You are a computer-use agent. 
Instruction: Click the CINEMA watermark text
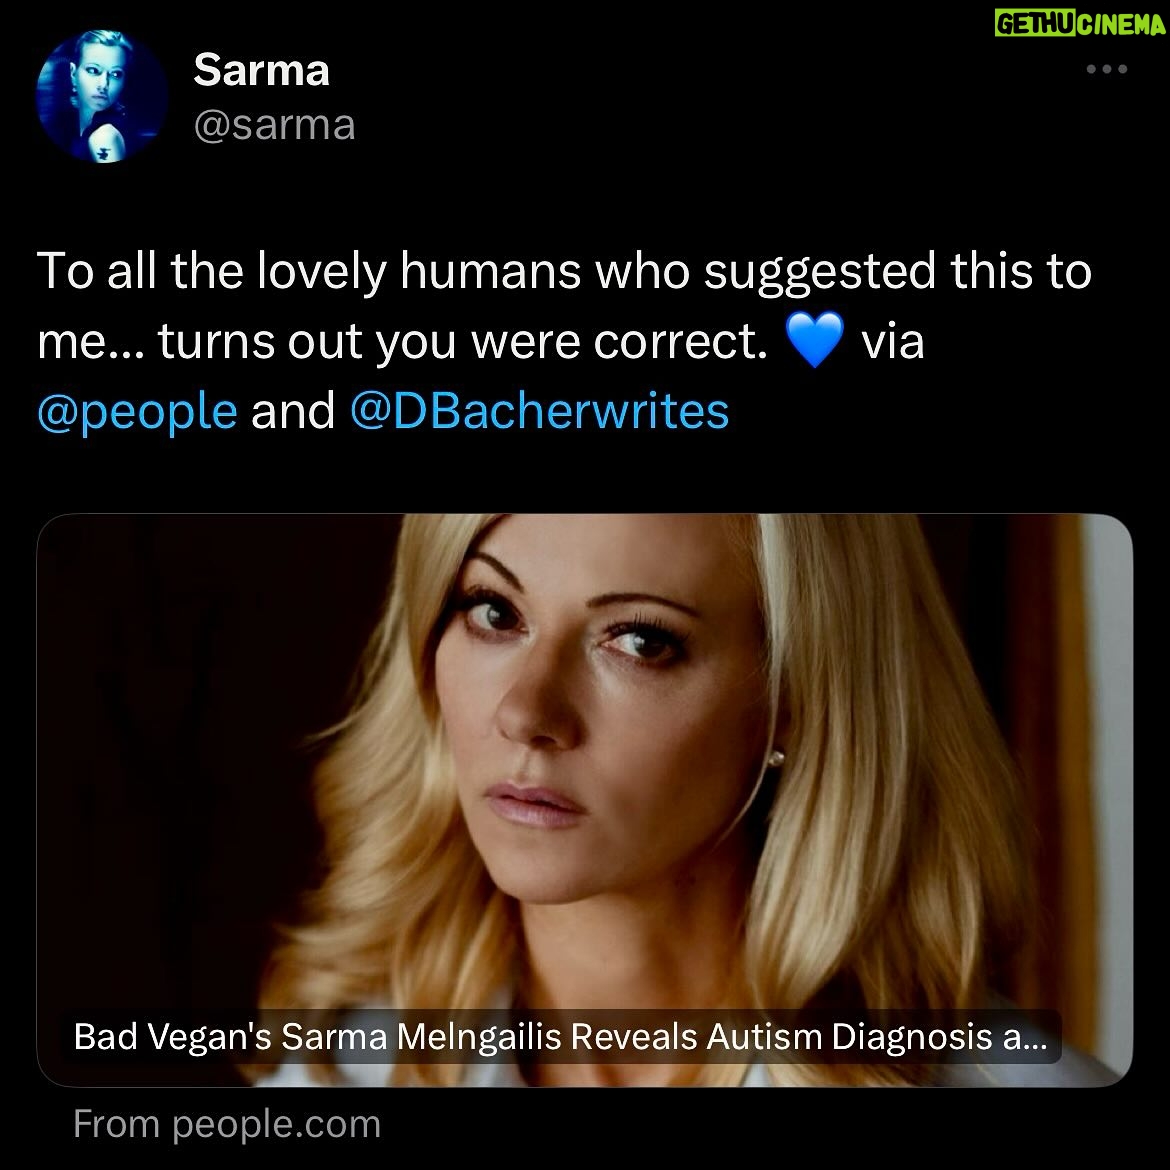pos(1121,25)
